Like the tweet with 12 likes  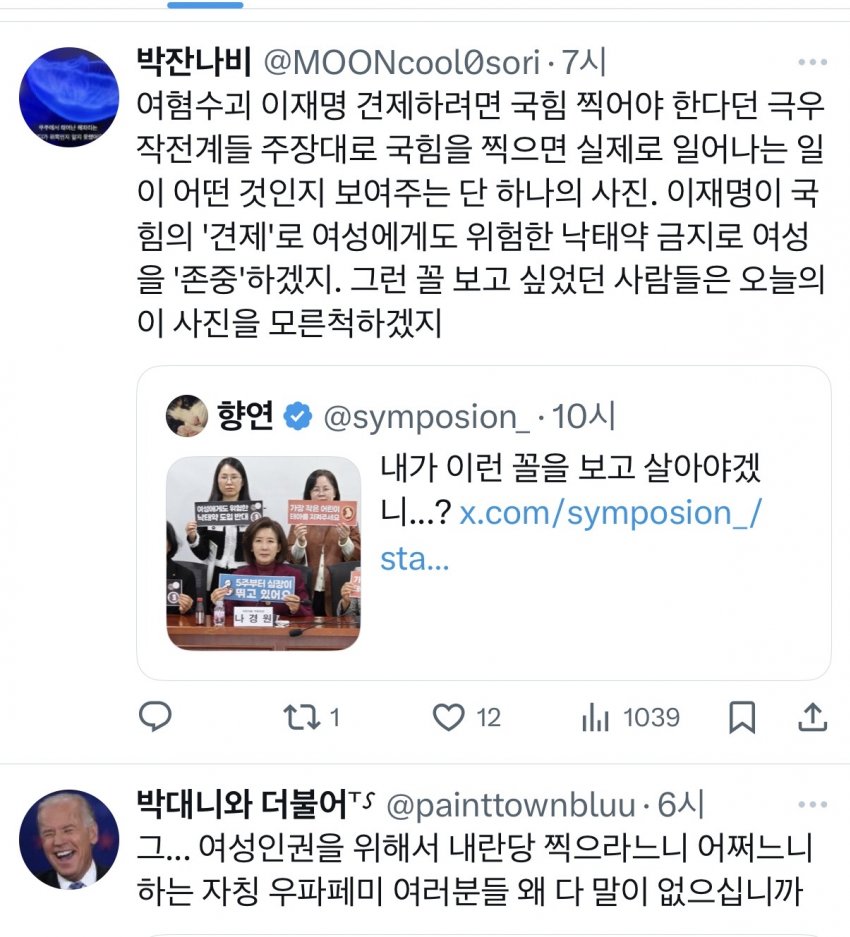click(466, 717)
